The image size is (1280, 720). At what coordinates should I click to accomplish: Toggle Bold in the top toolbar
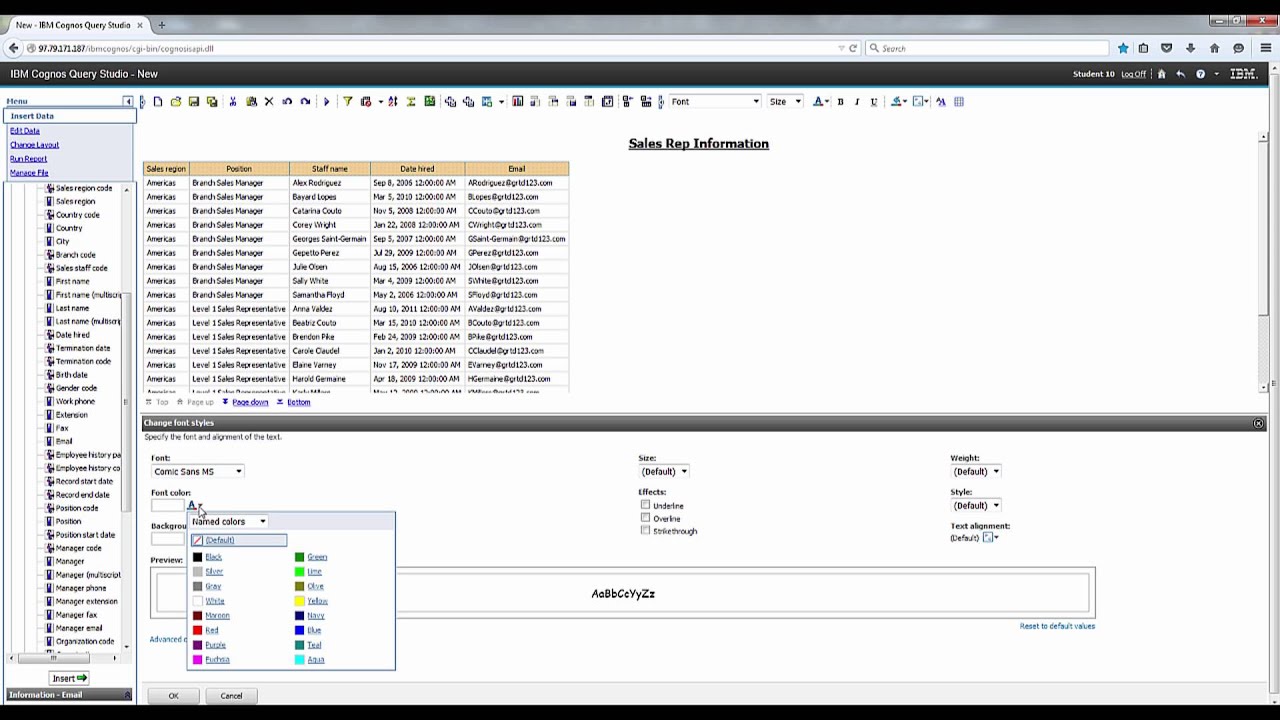pyautogui.click(x=840, y=101)
